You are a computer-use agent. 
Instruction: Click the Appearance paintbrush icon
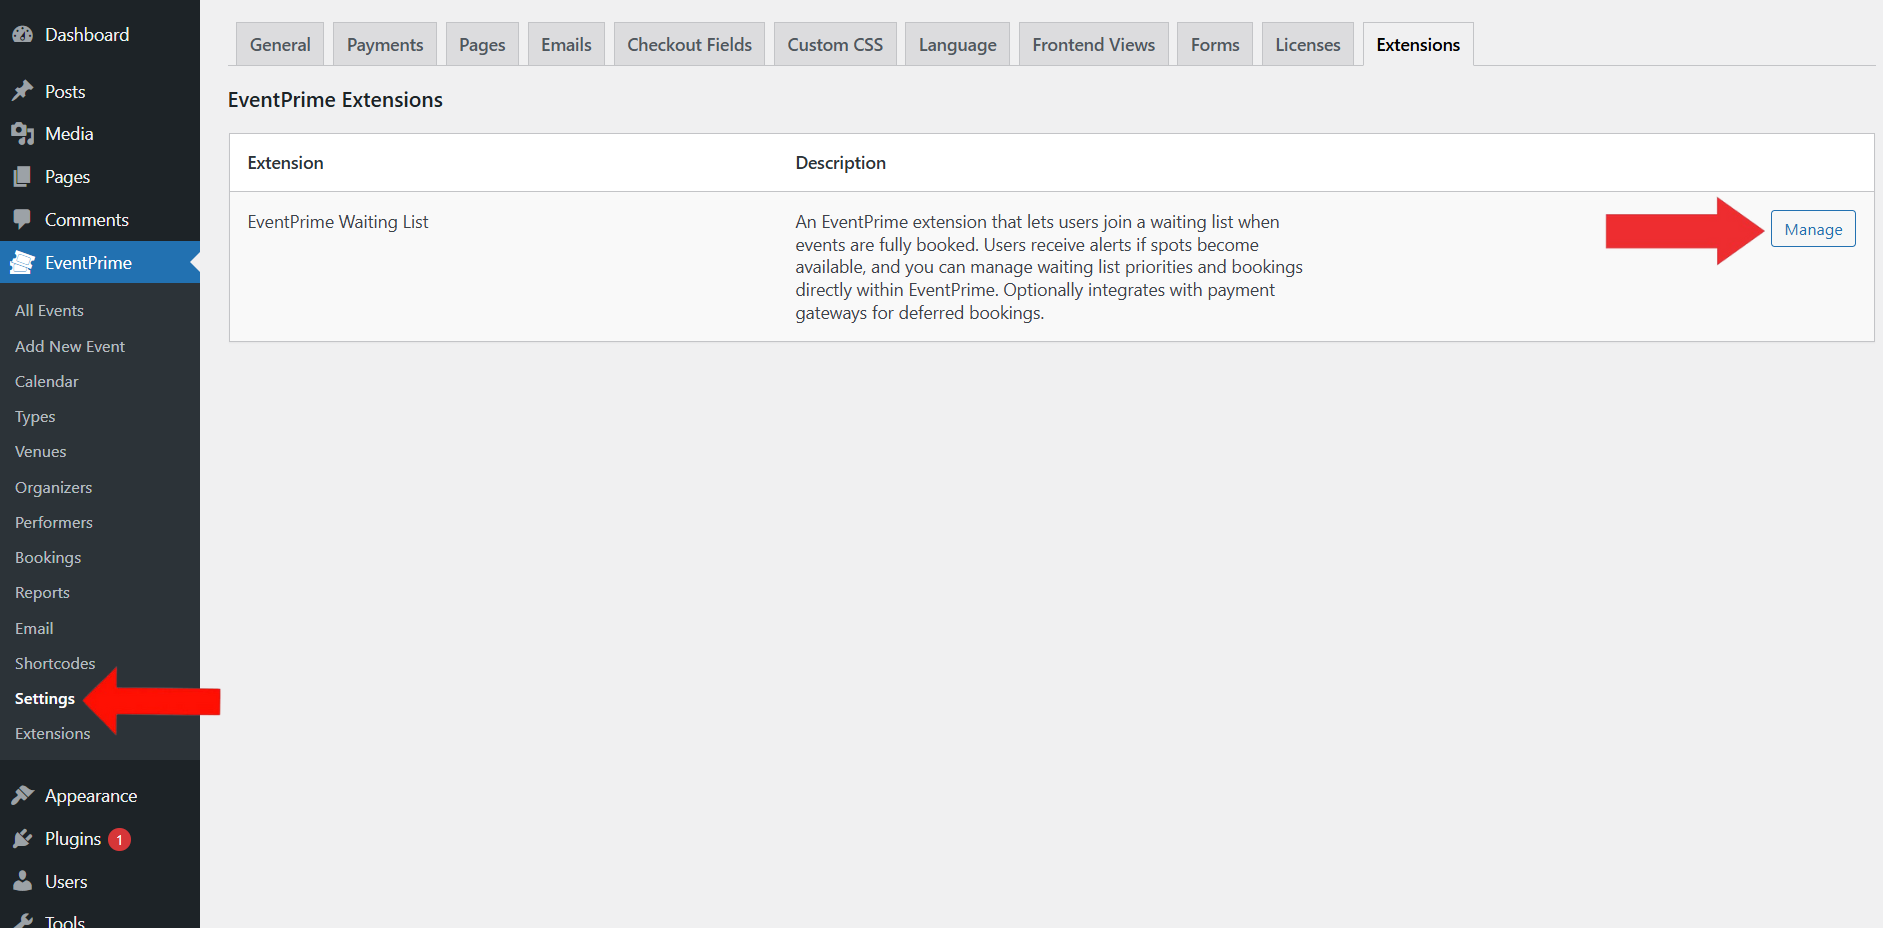tap(22, 796)
